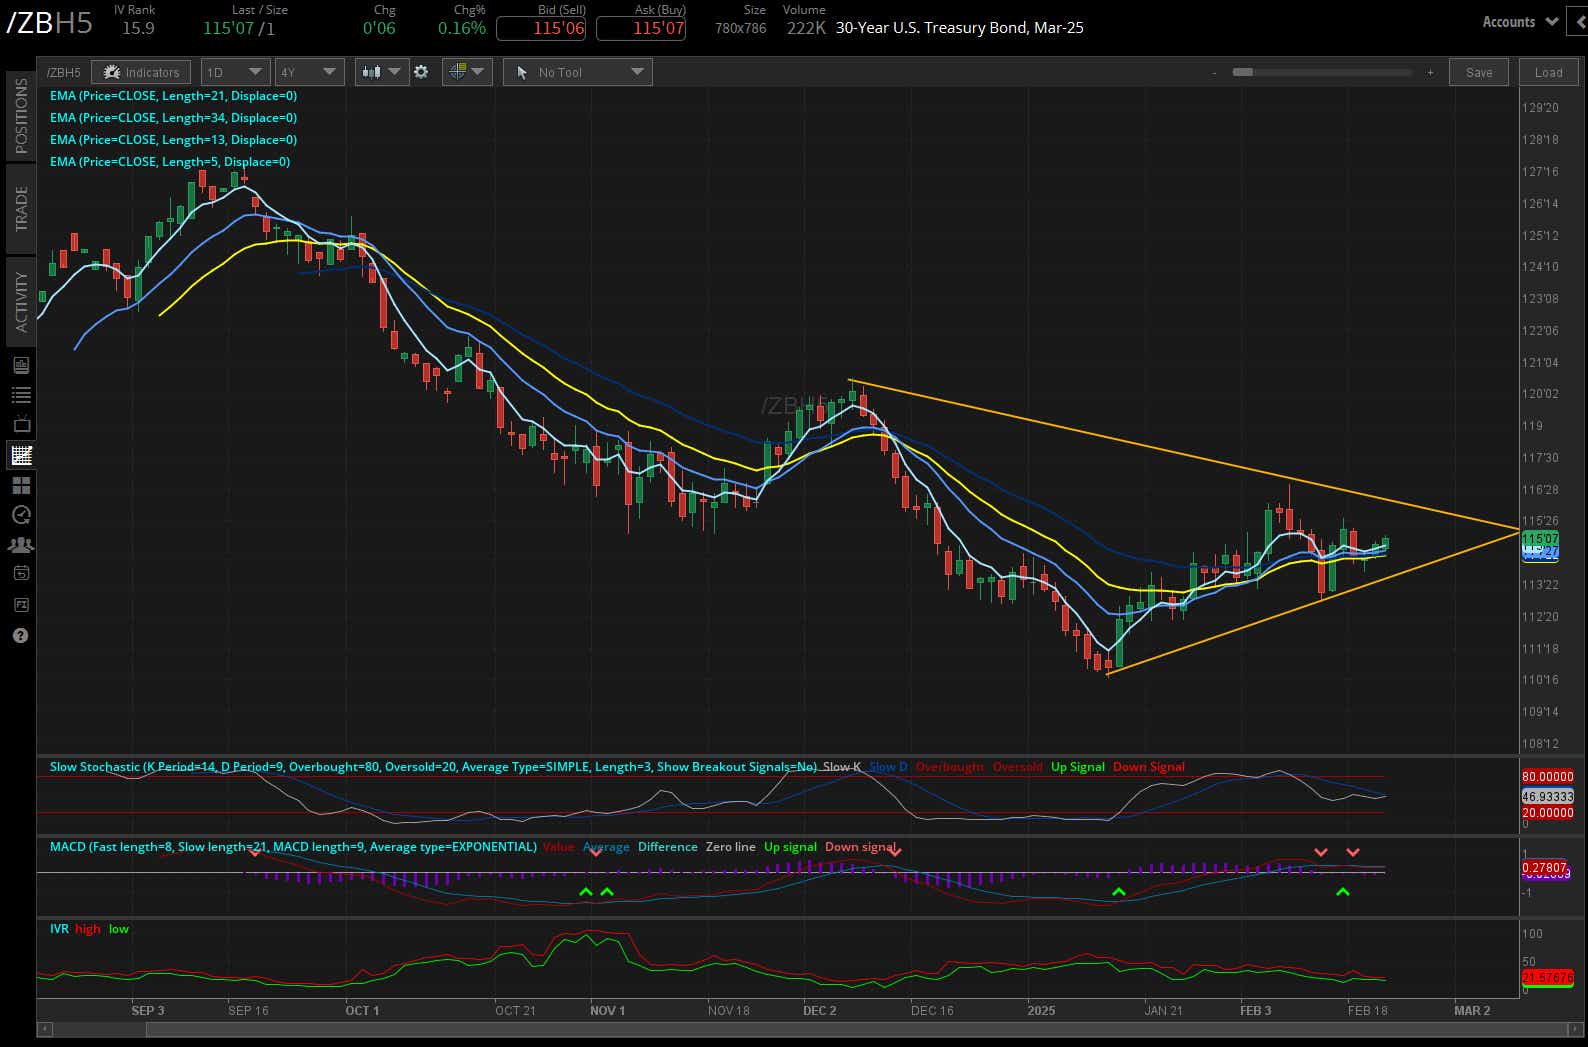Click the Volume 222K value

[x=806, y=28]
